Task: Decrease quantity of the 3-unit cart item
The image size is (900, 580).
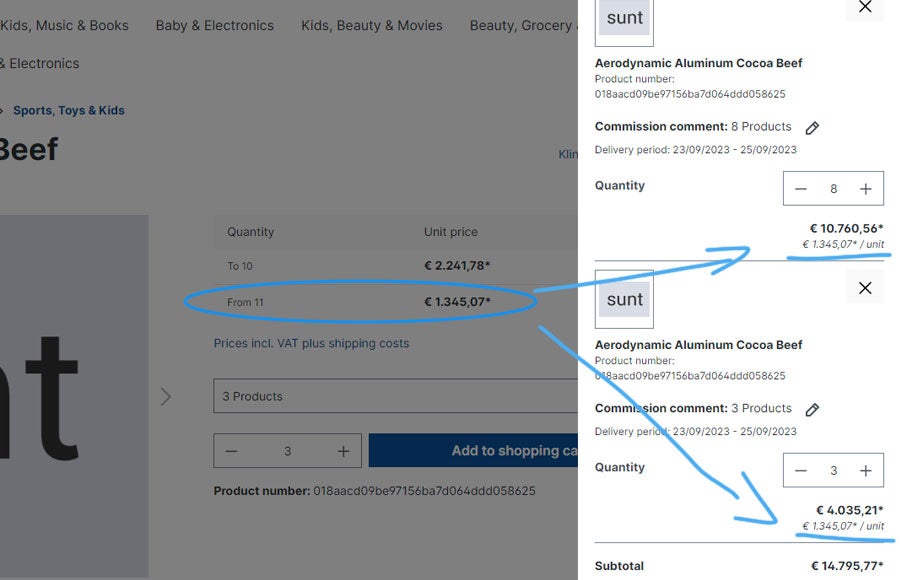Action: [801, 471]
